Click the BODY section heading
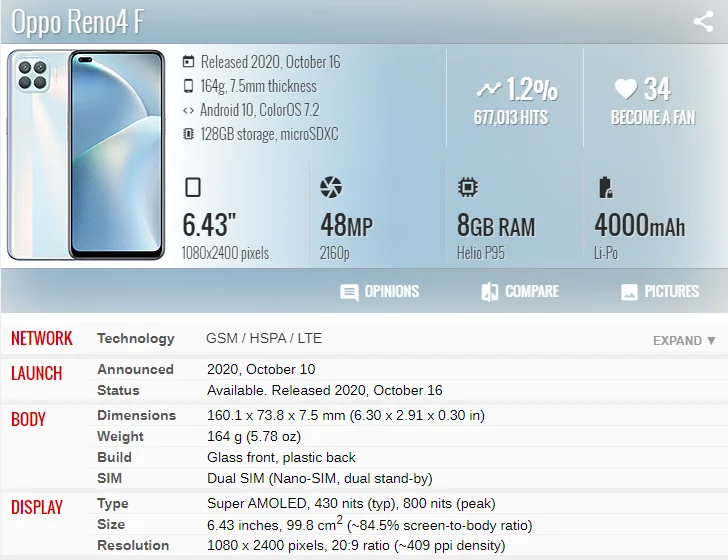 click(28, 419)
